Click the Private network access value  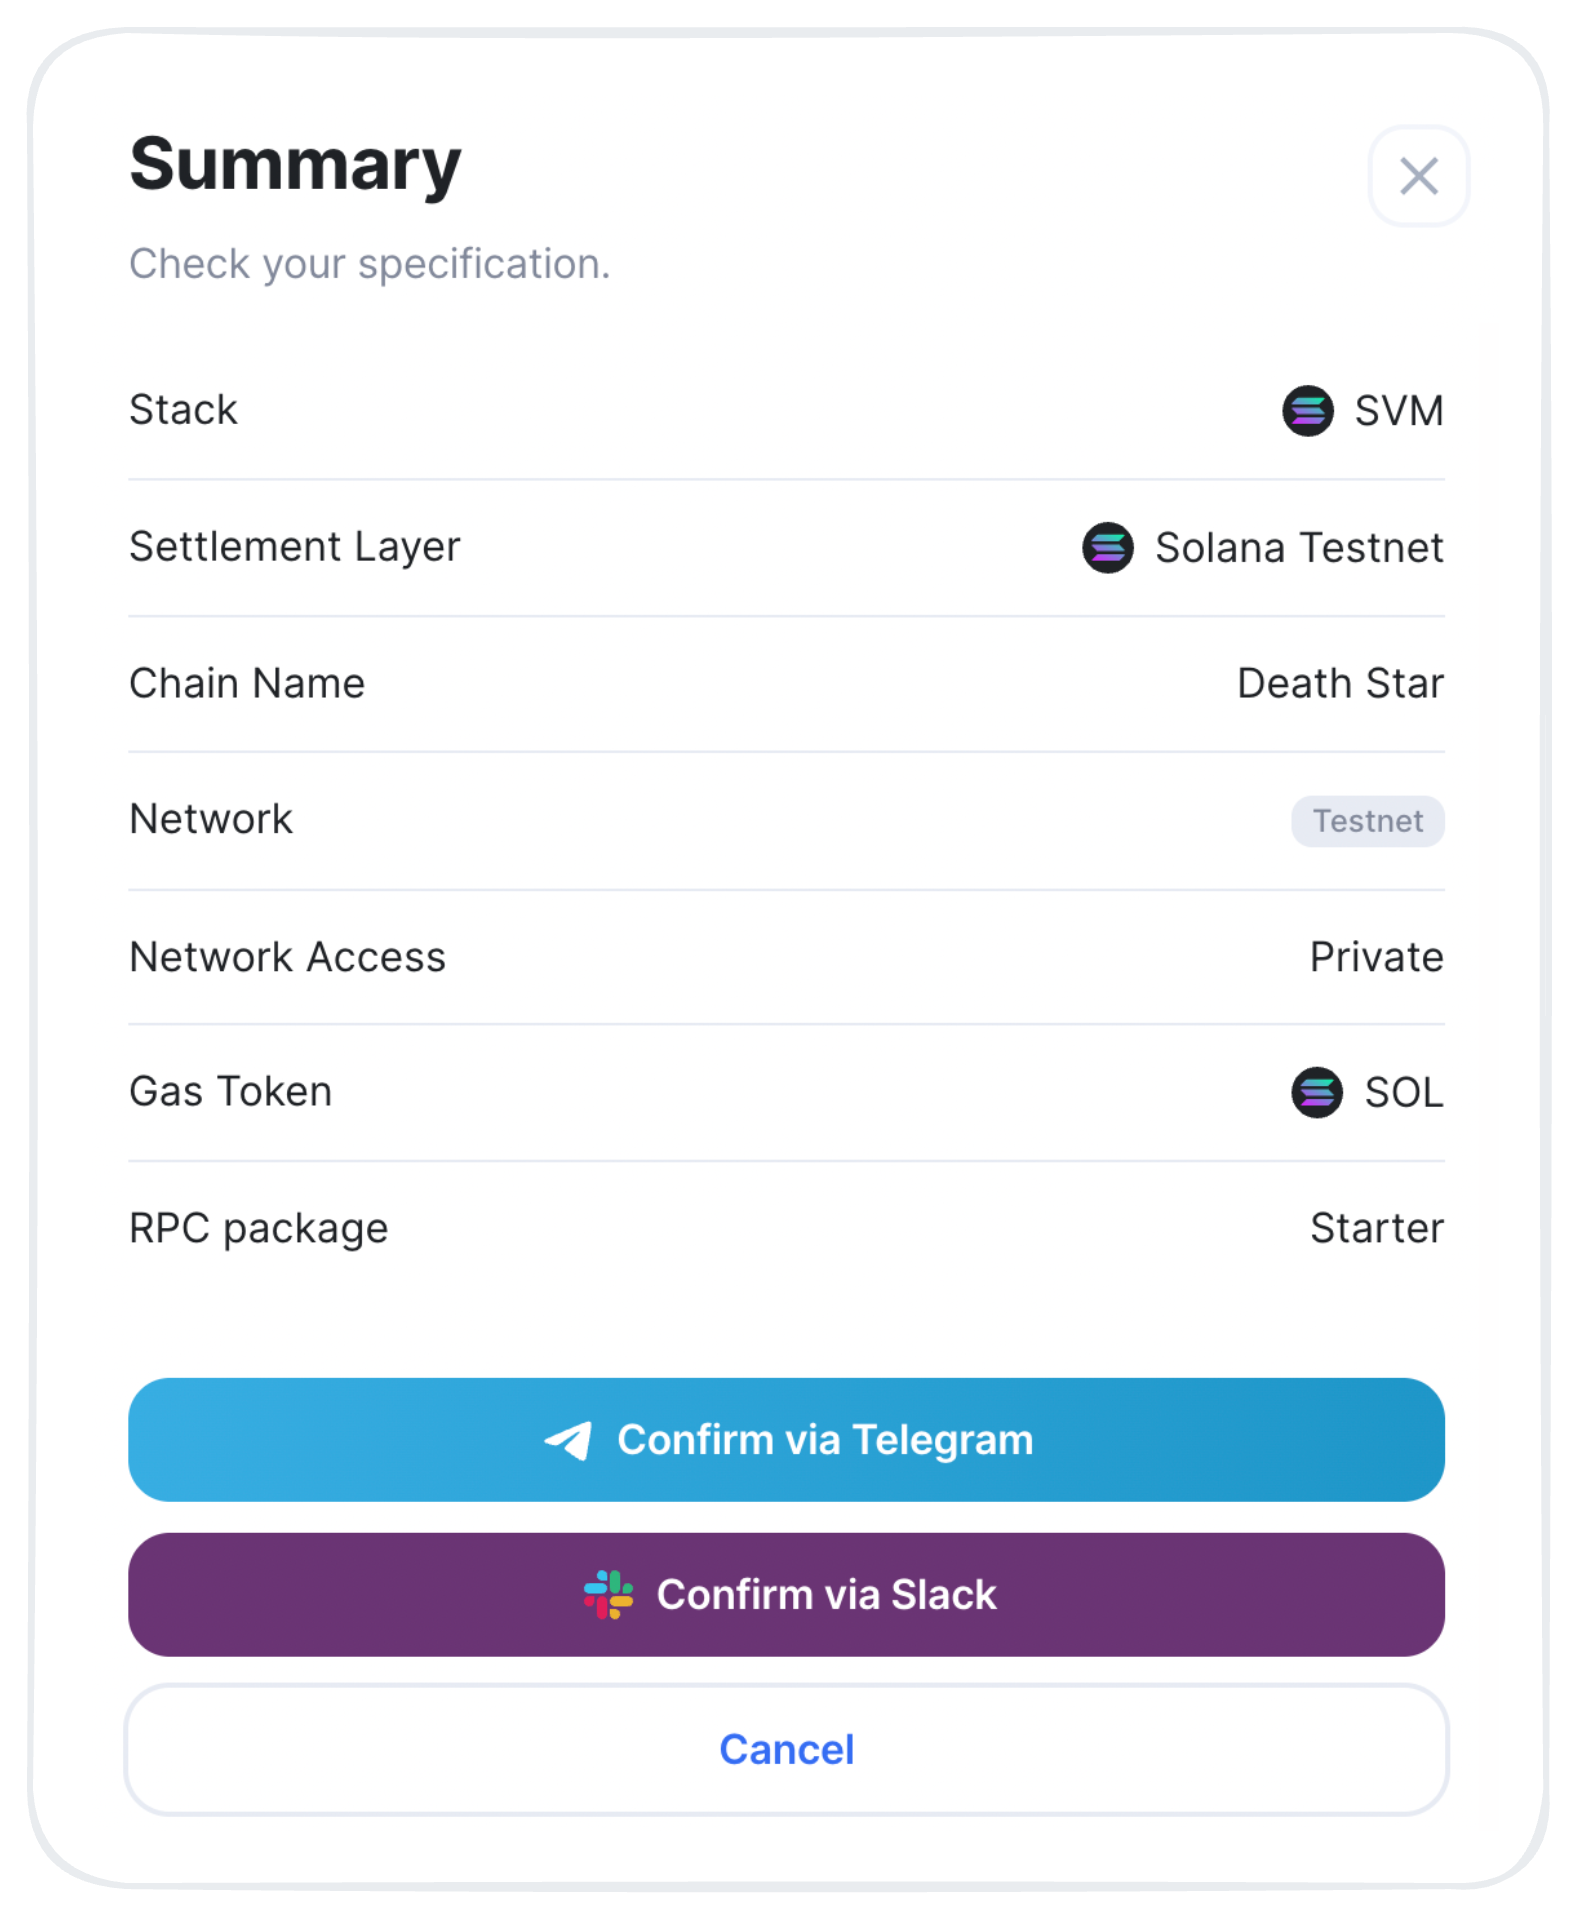pyautogui.click(x=1376, y=957)
